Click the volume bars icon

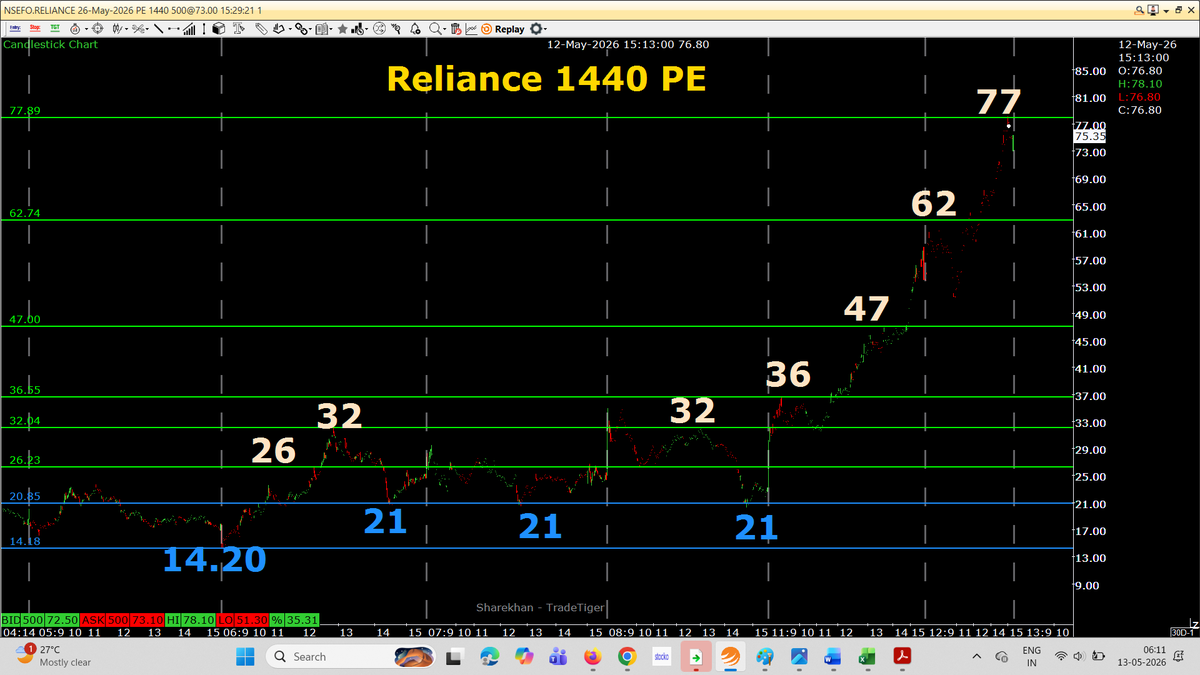(189, 29)
